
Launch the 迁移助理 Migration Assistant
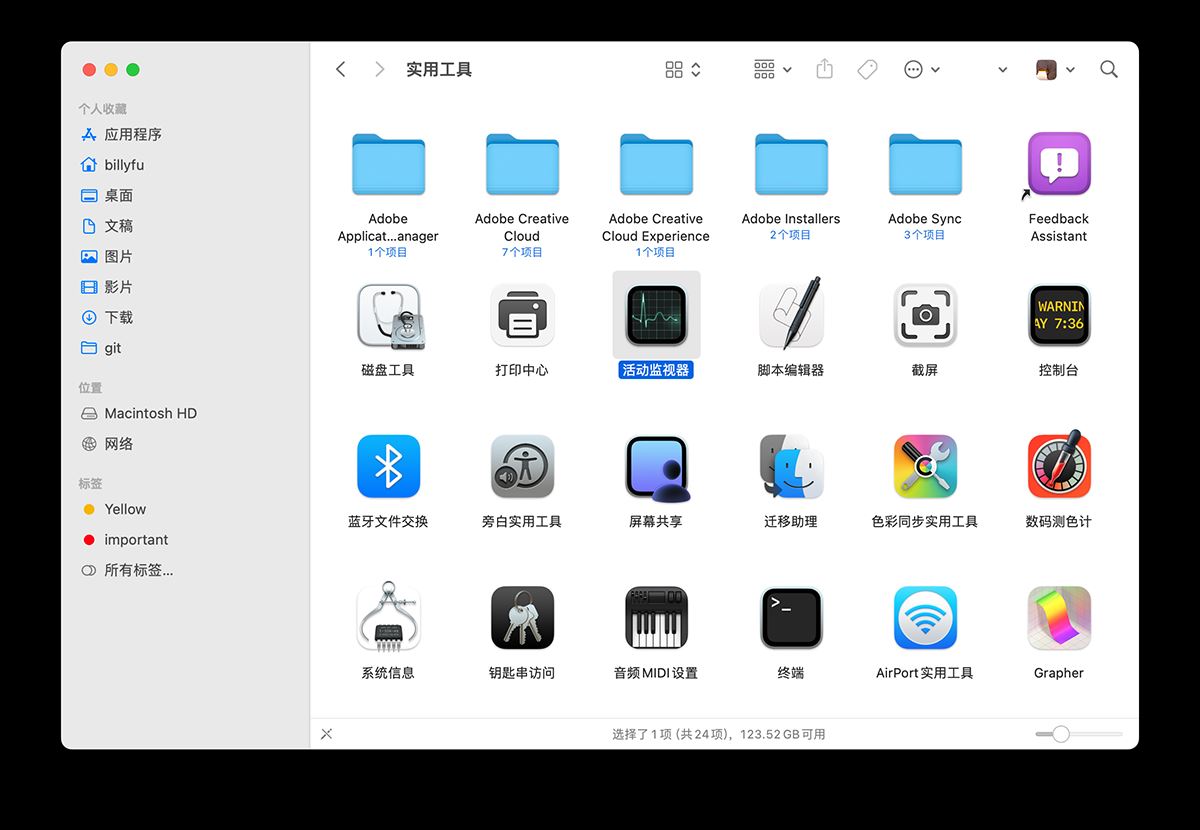click(x=790, y=465)
